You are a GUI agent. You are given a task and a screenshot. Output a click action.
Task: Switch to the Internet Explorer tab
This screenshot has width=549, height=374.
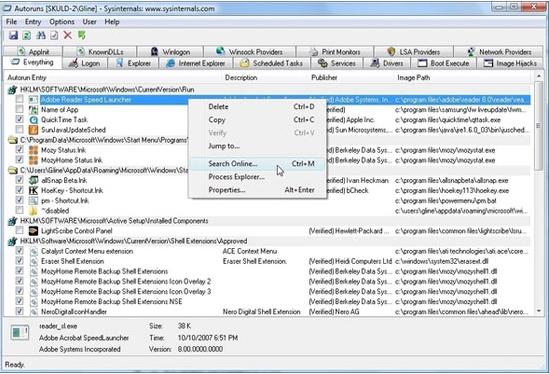click(x=196, y=63)
